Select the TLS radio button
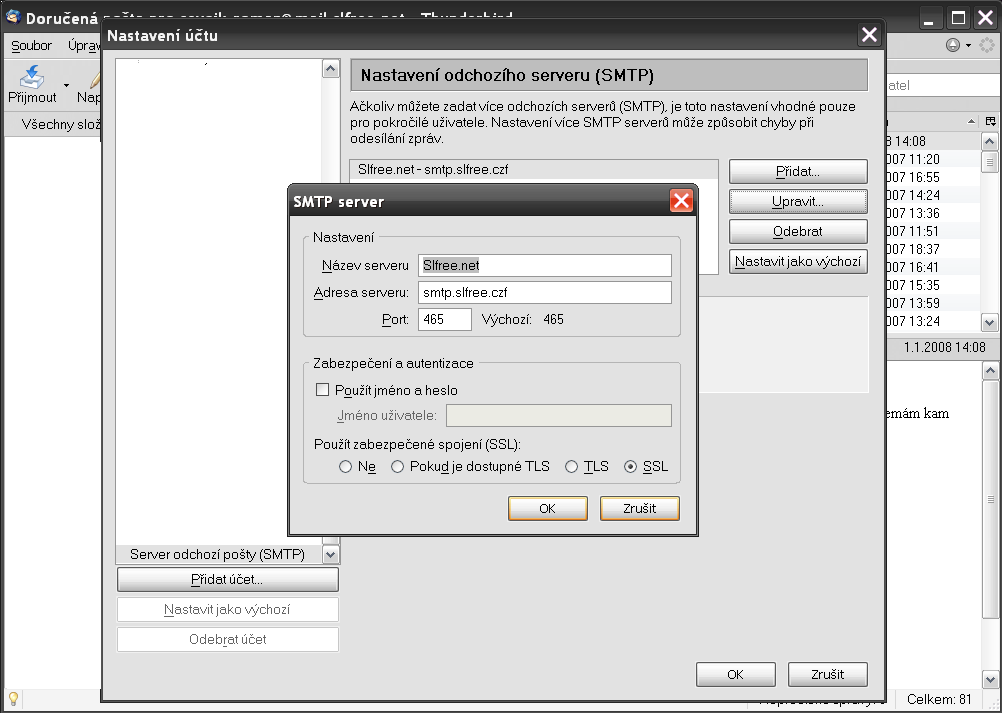Viewport: 1002px width, 713px height. [571, 467]
